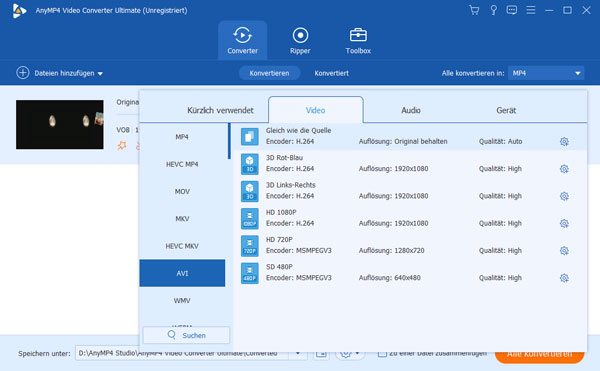The width and height of the screenshot is (600, 371).
Task: Open settings gear for Gleich wie die Quelle
Action: pos(564,142)
